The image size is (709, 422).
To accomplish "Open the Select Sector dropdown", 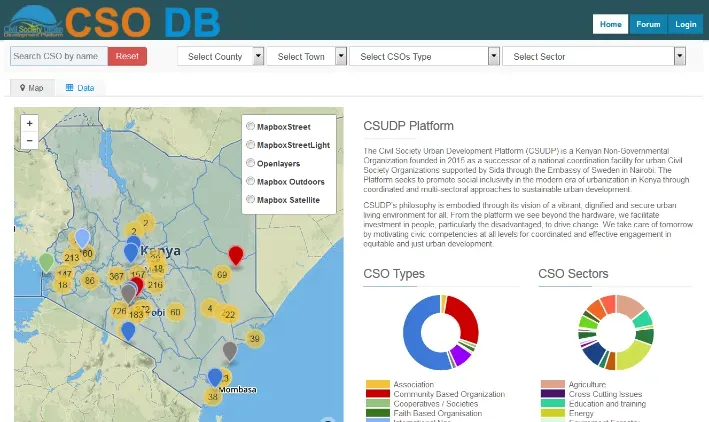I will coord(594,57).
